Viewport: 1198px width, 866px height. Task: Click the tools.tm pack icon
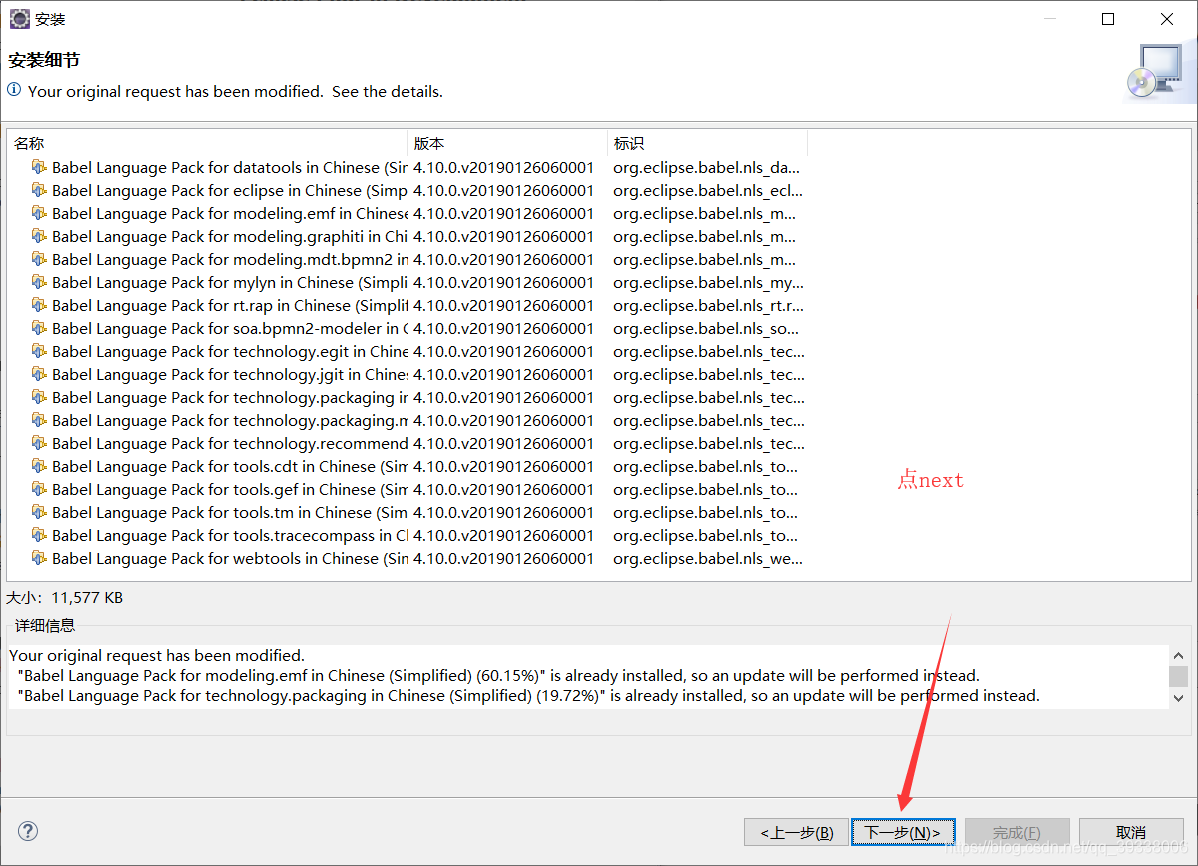tap(39, 511)
